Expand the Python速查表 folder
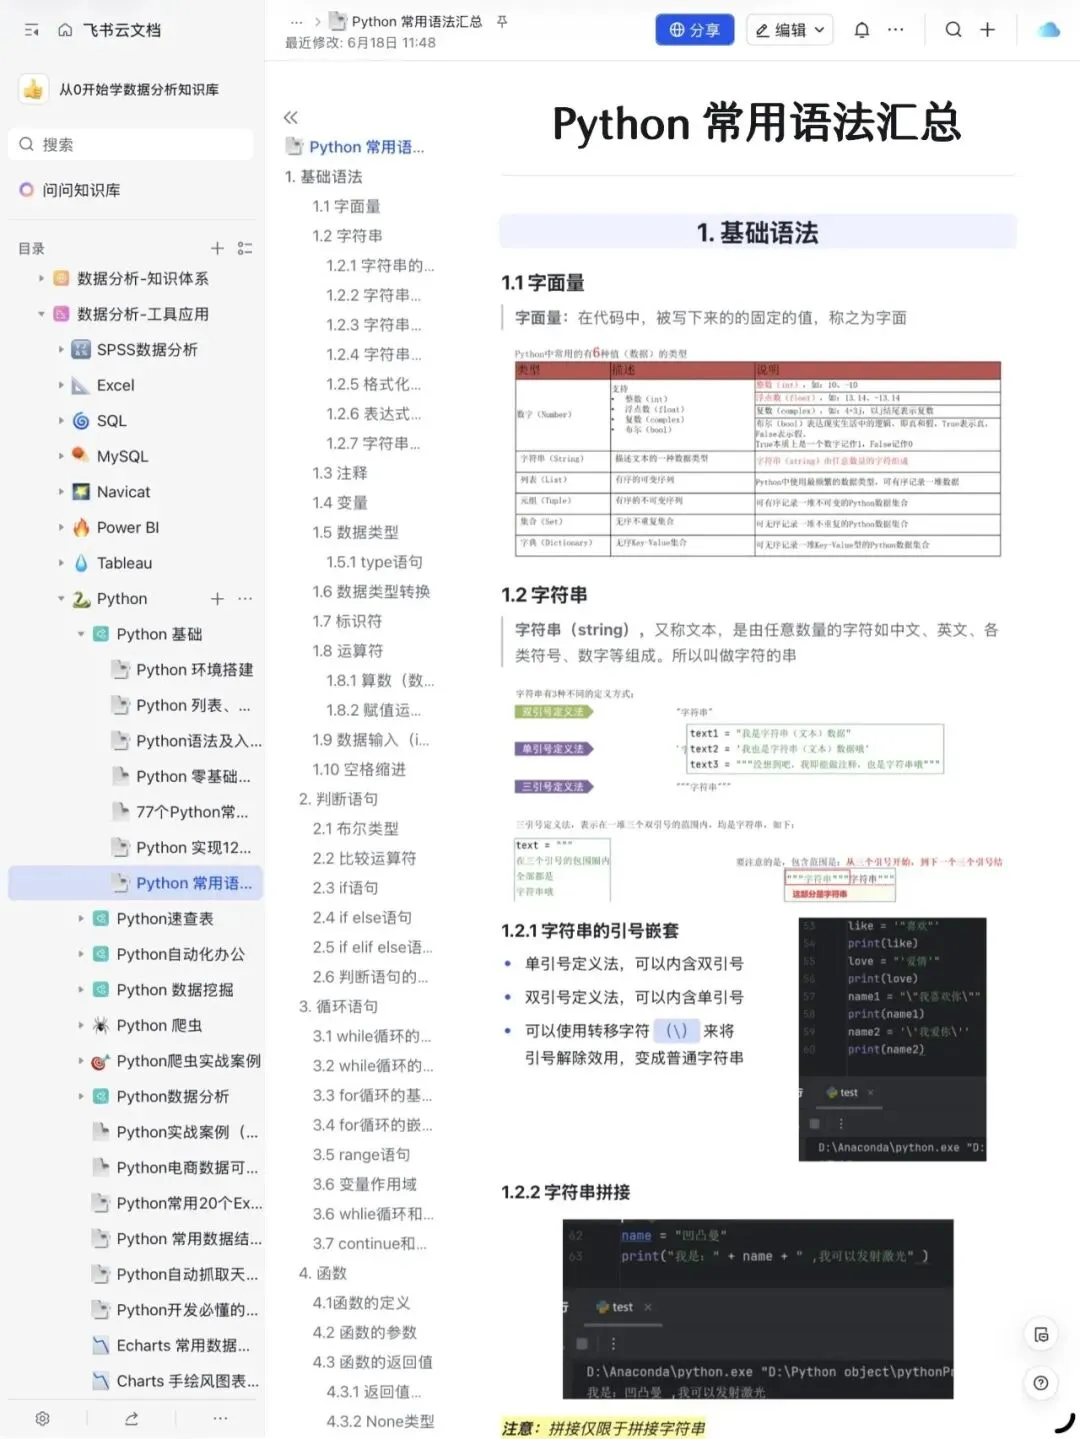 [81, 918]
